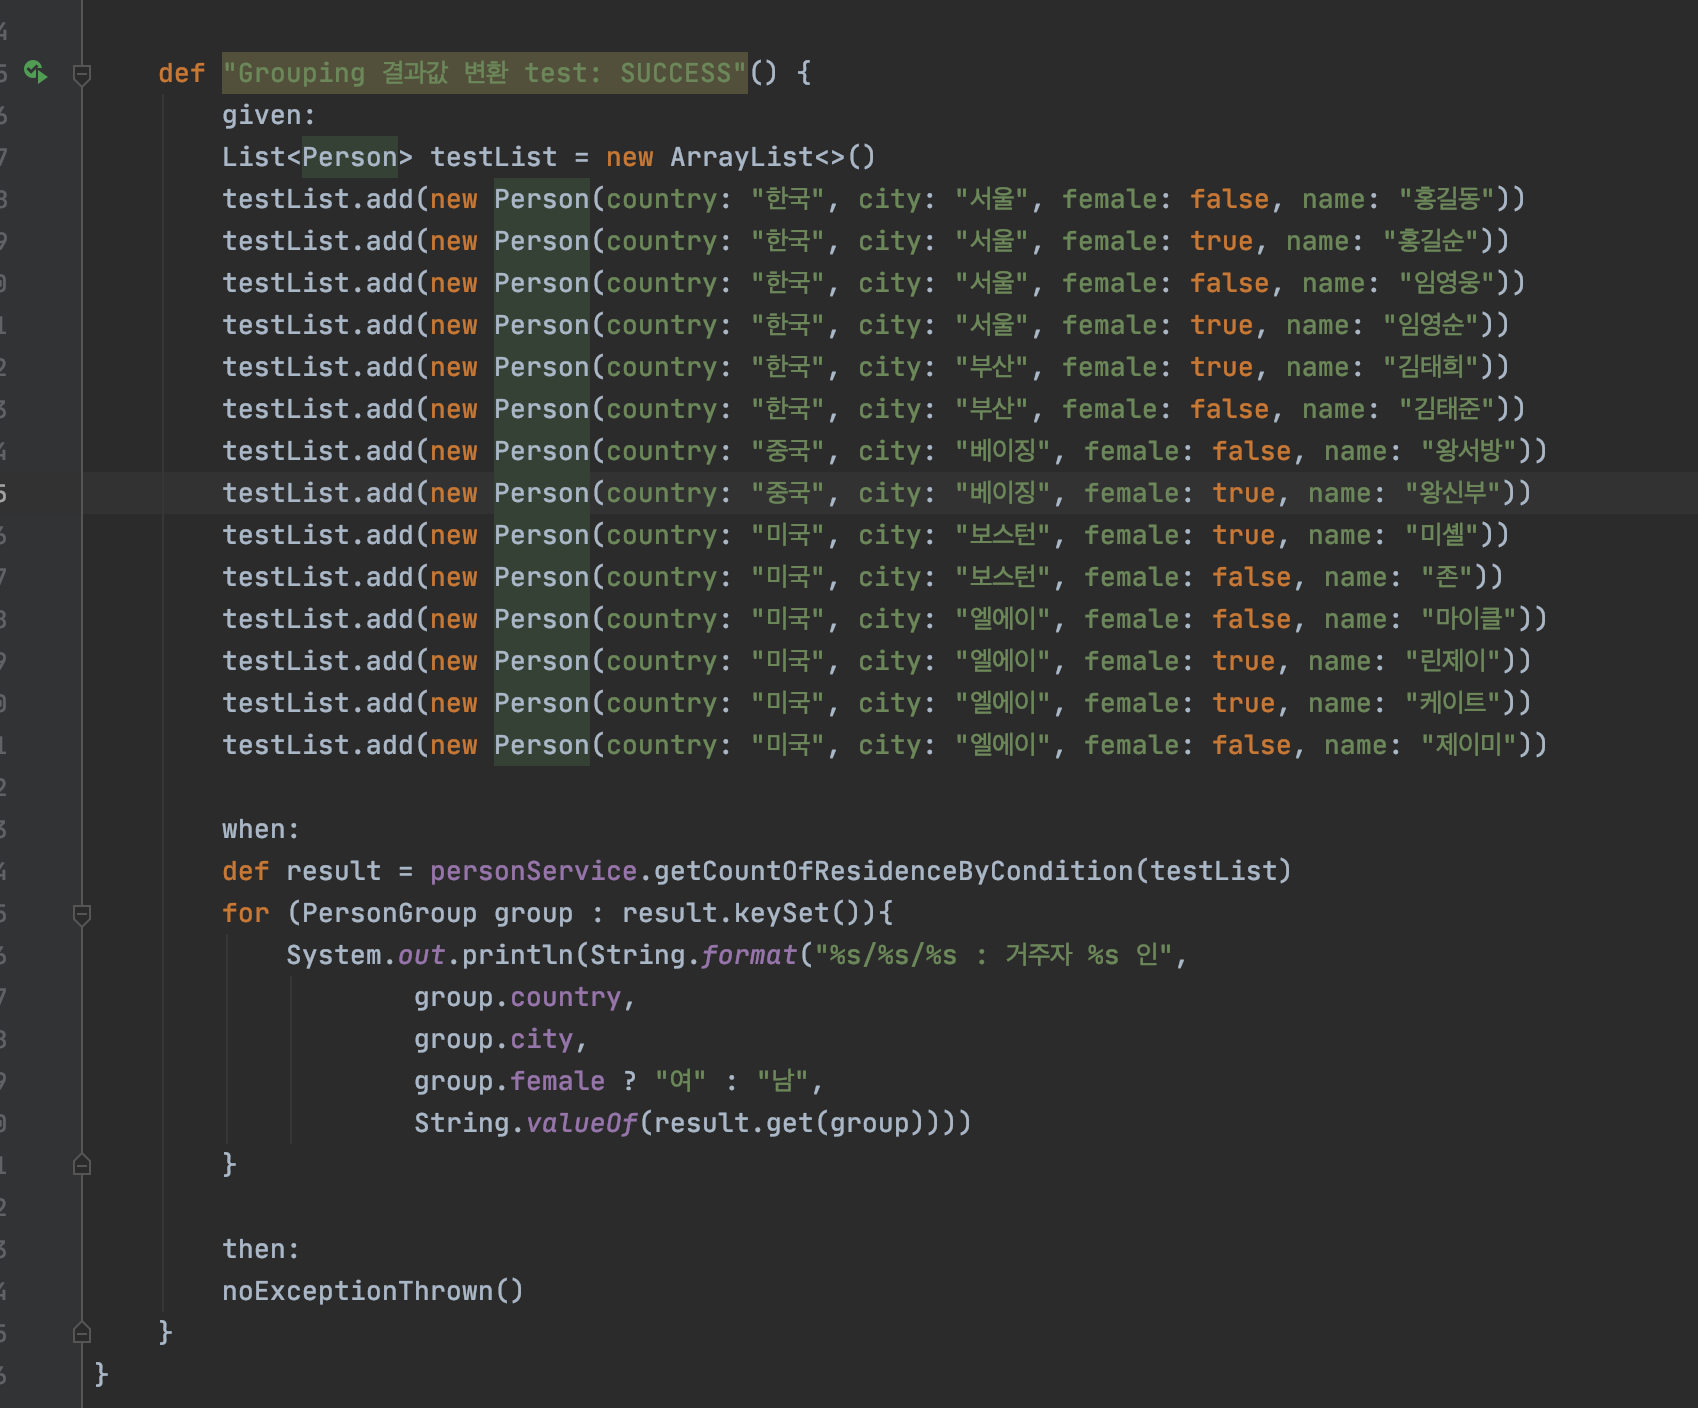
Task: Click the name value "린제이"
Action: tap(1453, 661)
